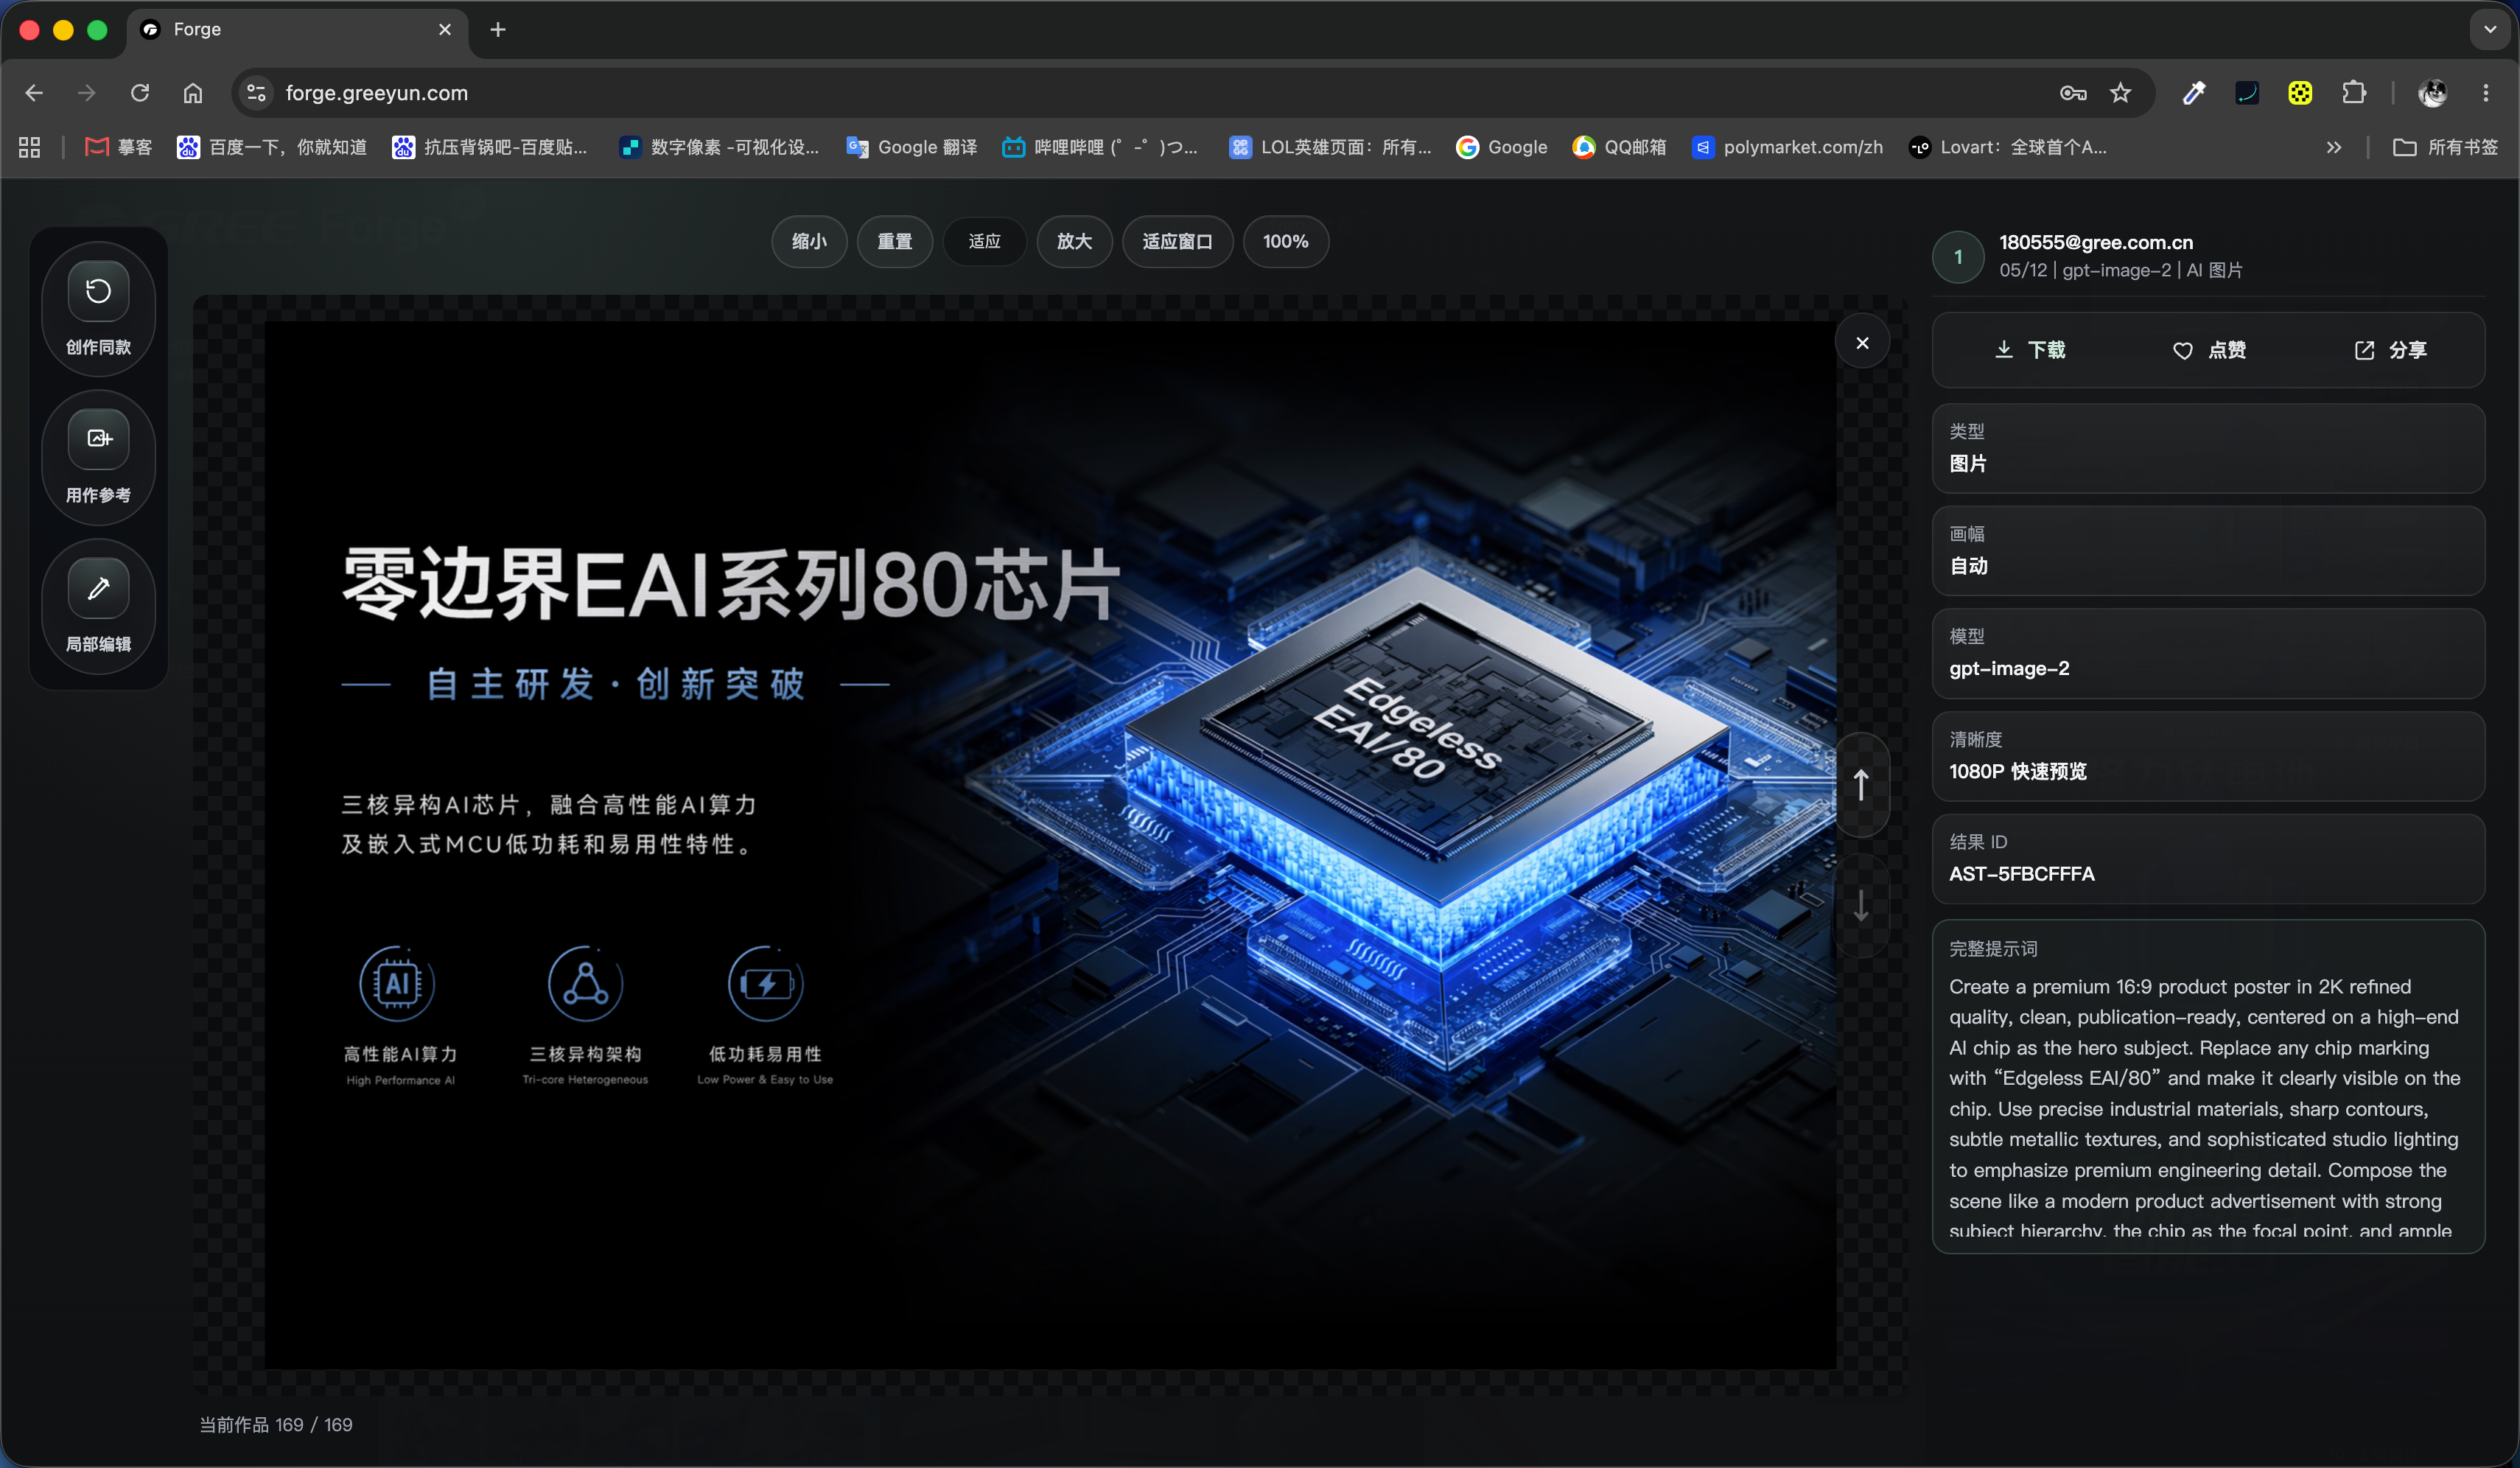This screenshot has height=1468, width=2520.
Task: Open the Lovart bookmark
Action: [x=2008, y=147]
